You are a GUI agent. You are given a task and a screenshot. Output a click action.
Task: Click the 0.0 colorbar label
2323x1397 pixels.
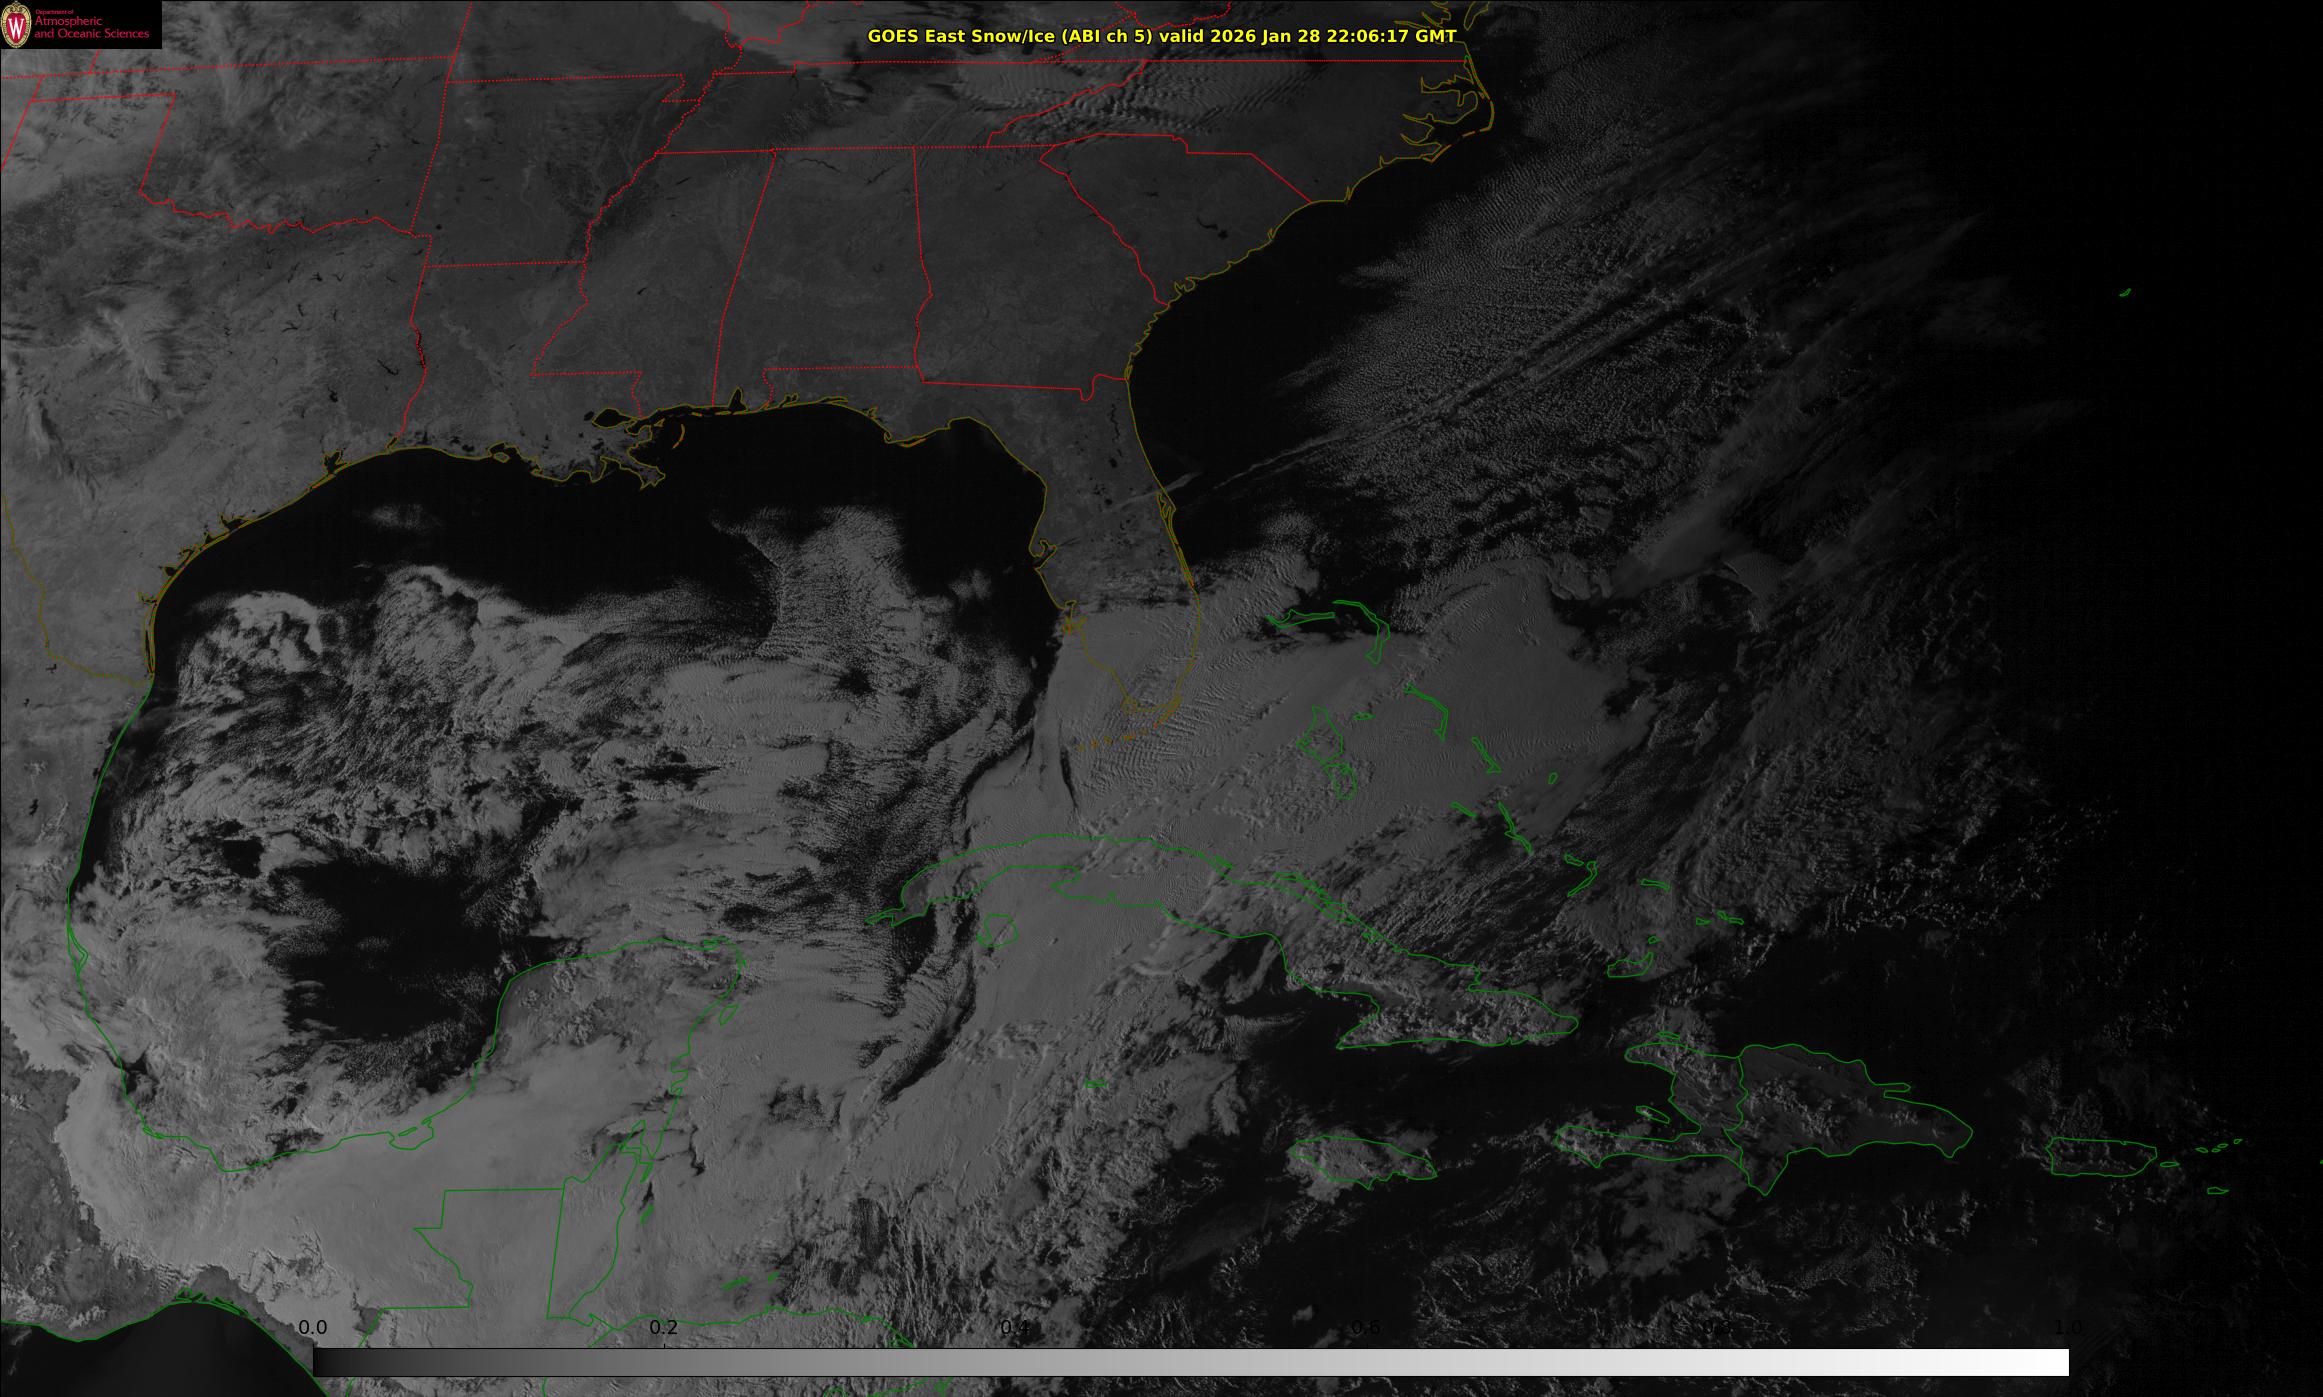(x=312, y=1327)
